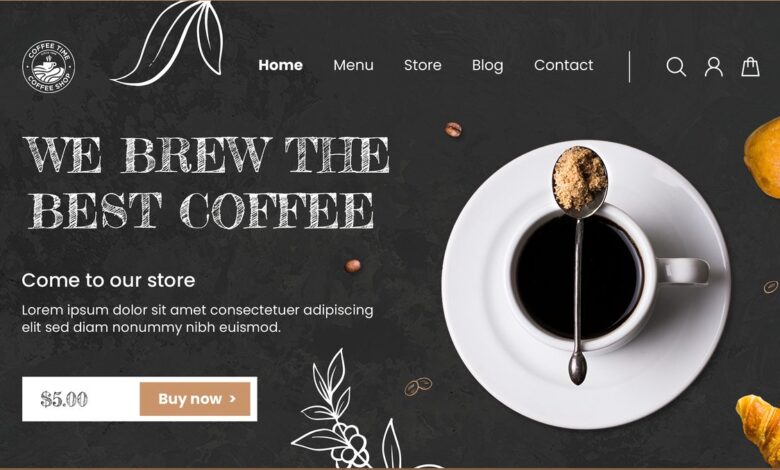Select Contact in the navigation bar

pyautogui.click(x=564, y=65)
